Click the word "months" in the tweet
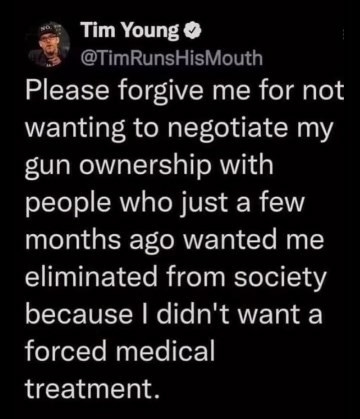Image resolution: width=360 pixels, height=419 pixels. point(72,241)
